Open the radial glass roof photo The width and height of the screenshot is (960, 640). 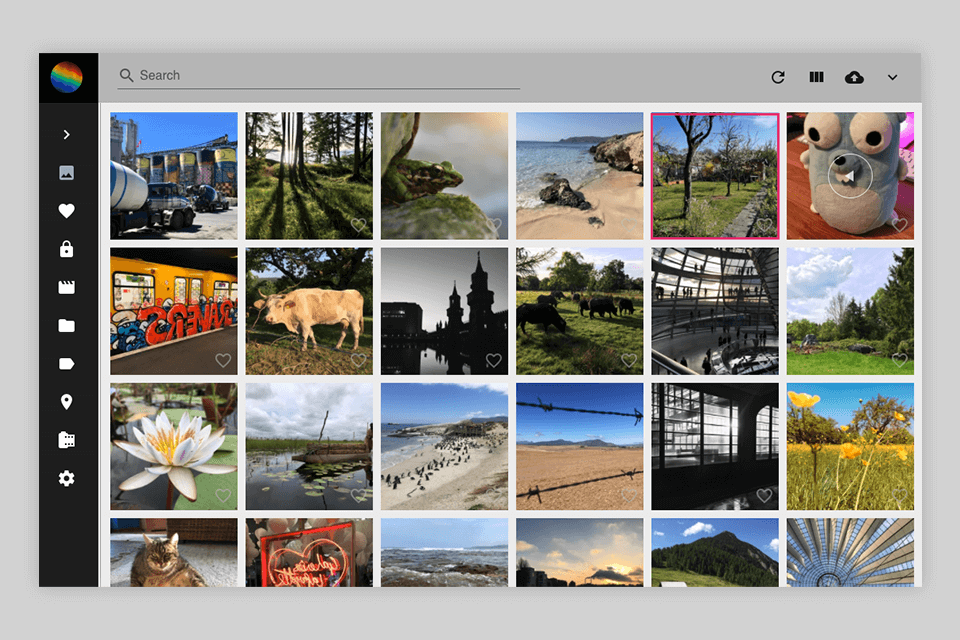tap(850, 552)
